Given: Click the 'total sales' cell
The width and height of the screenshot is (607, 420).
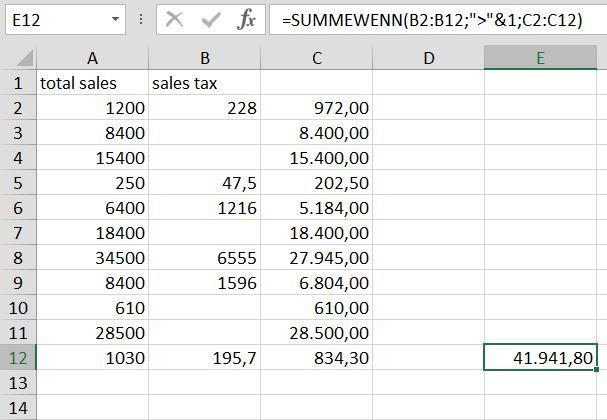Looking at the screenshot, I should (x=93, y=83).
